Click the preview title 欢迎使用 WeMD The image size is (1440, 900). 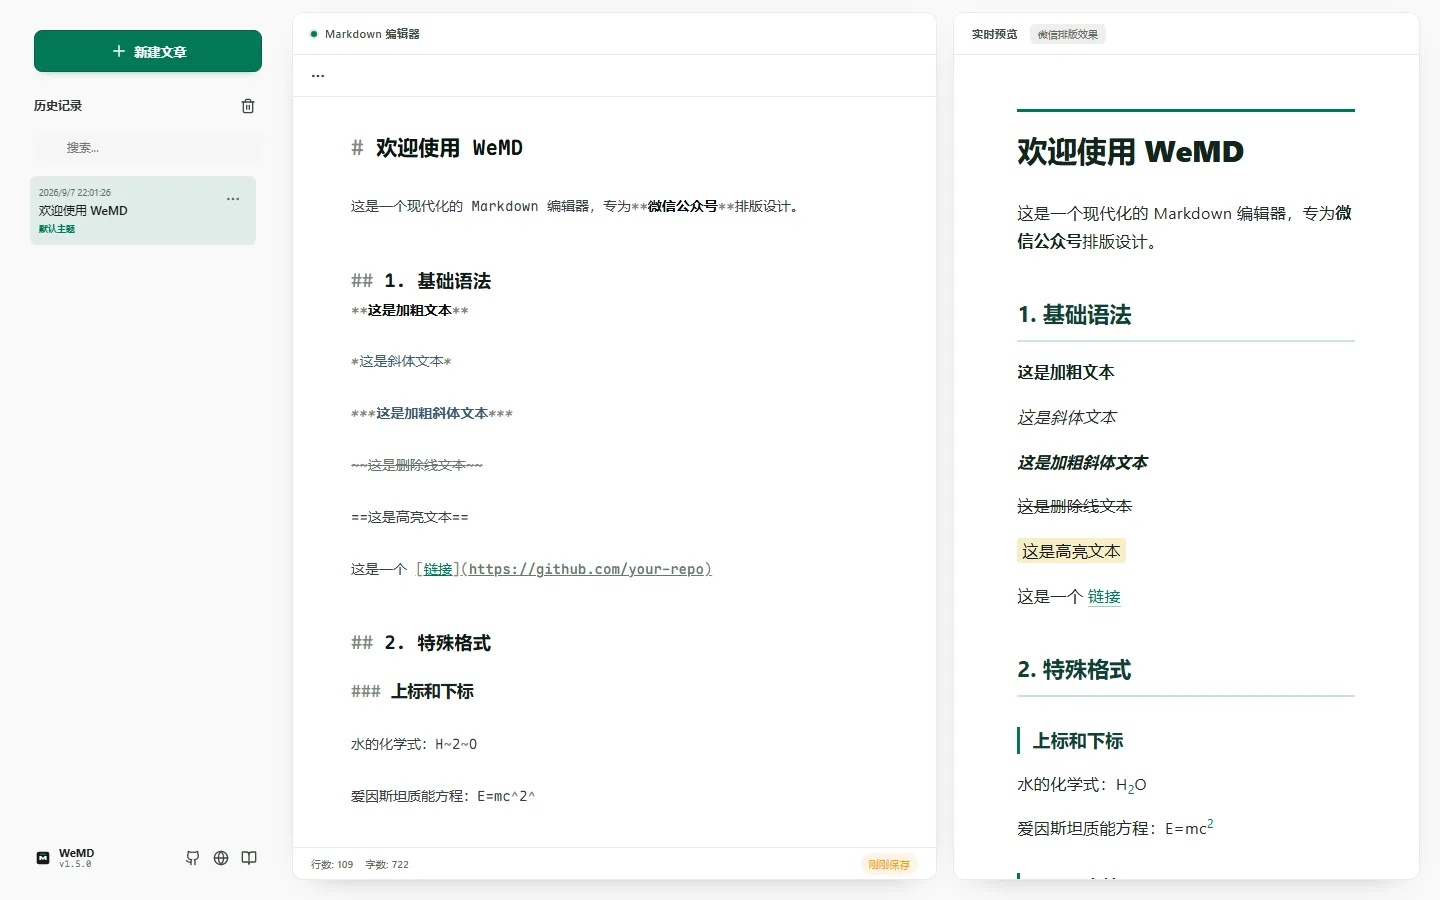[x=1130, y=152]
